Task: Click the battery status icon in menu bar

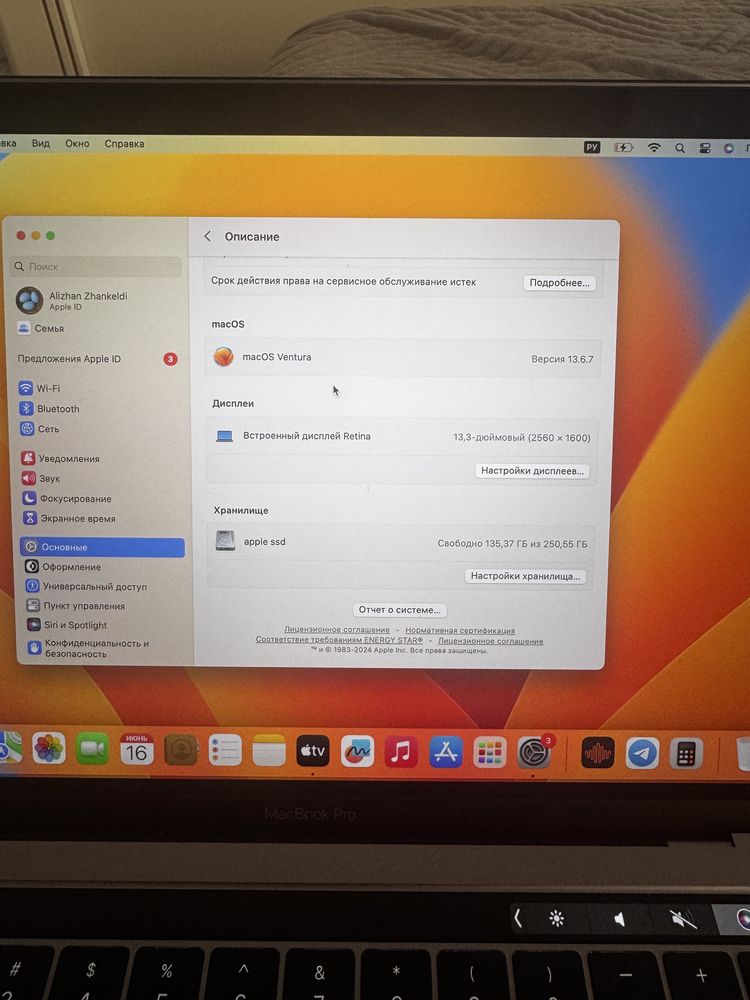Action: (x=623, y=147)
